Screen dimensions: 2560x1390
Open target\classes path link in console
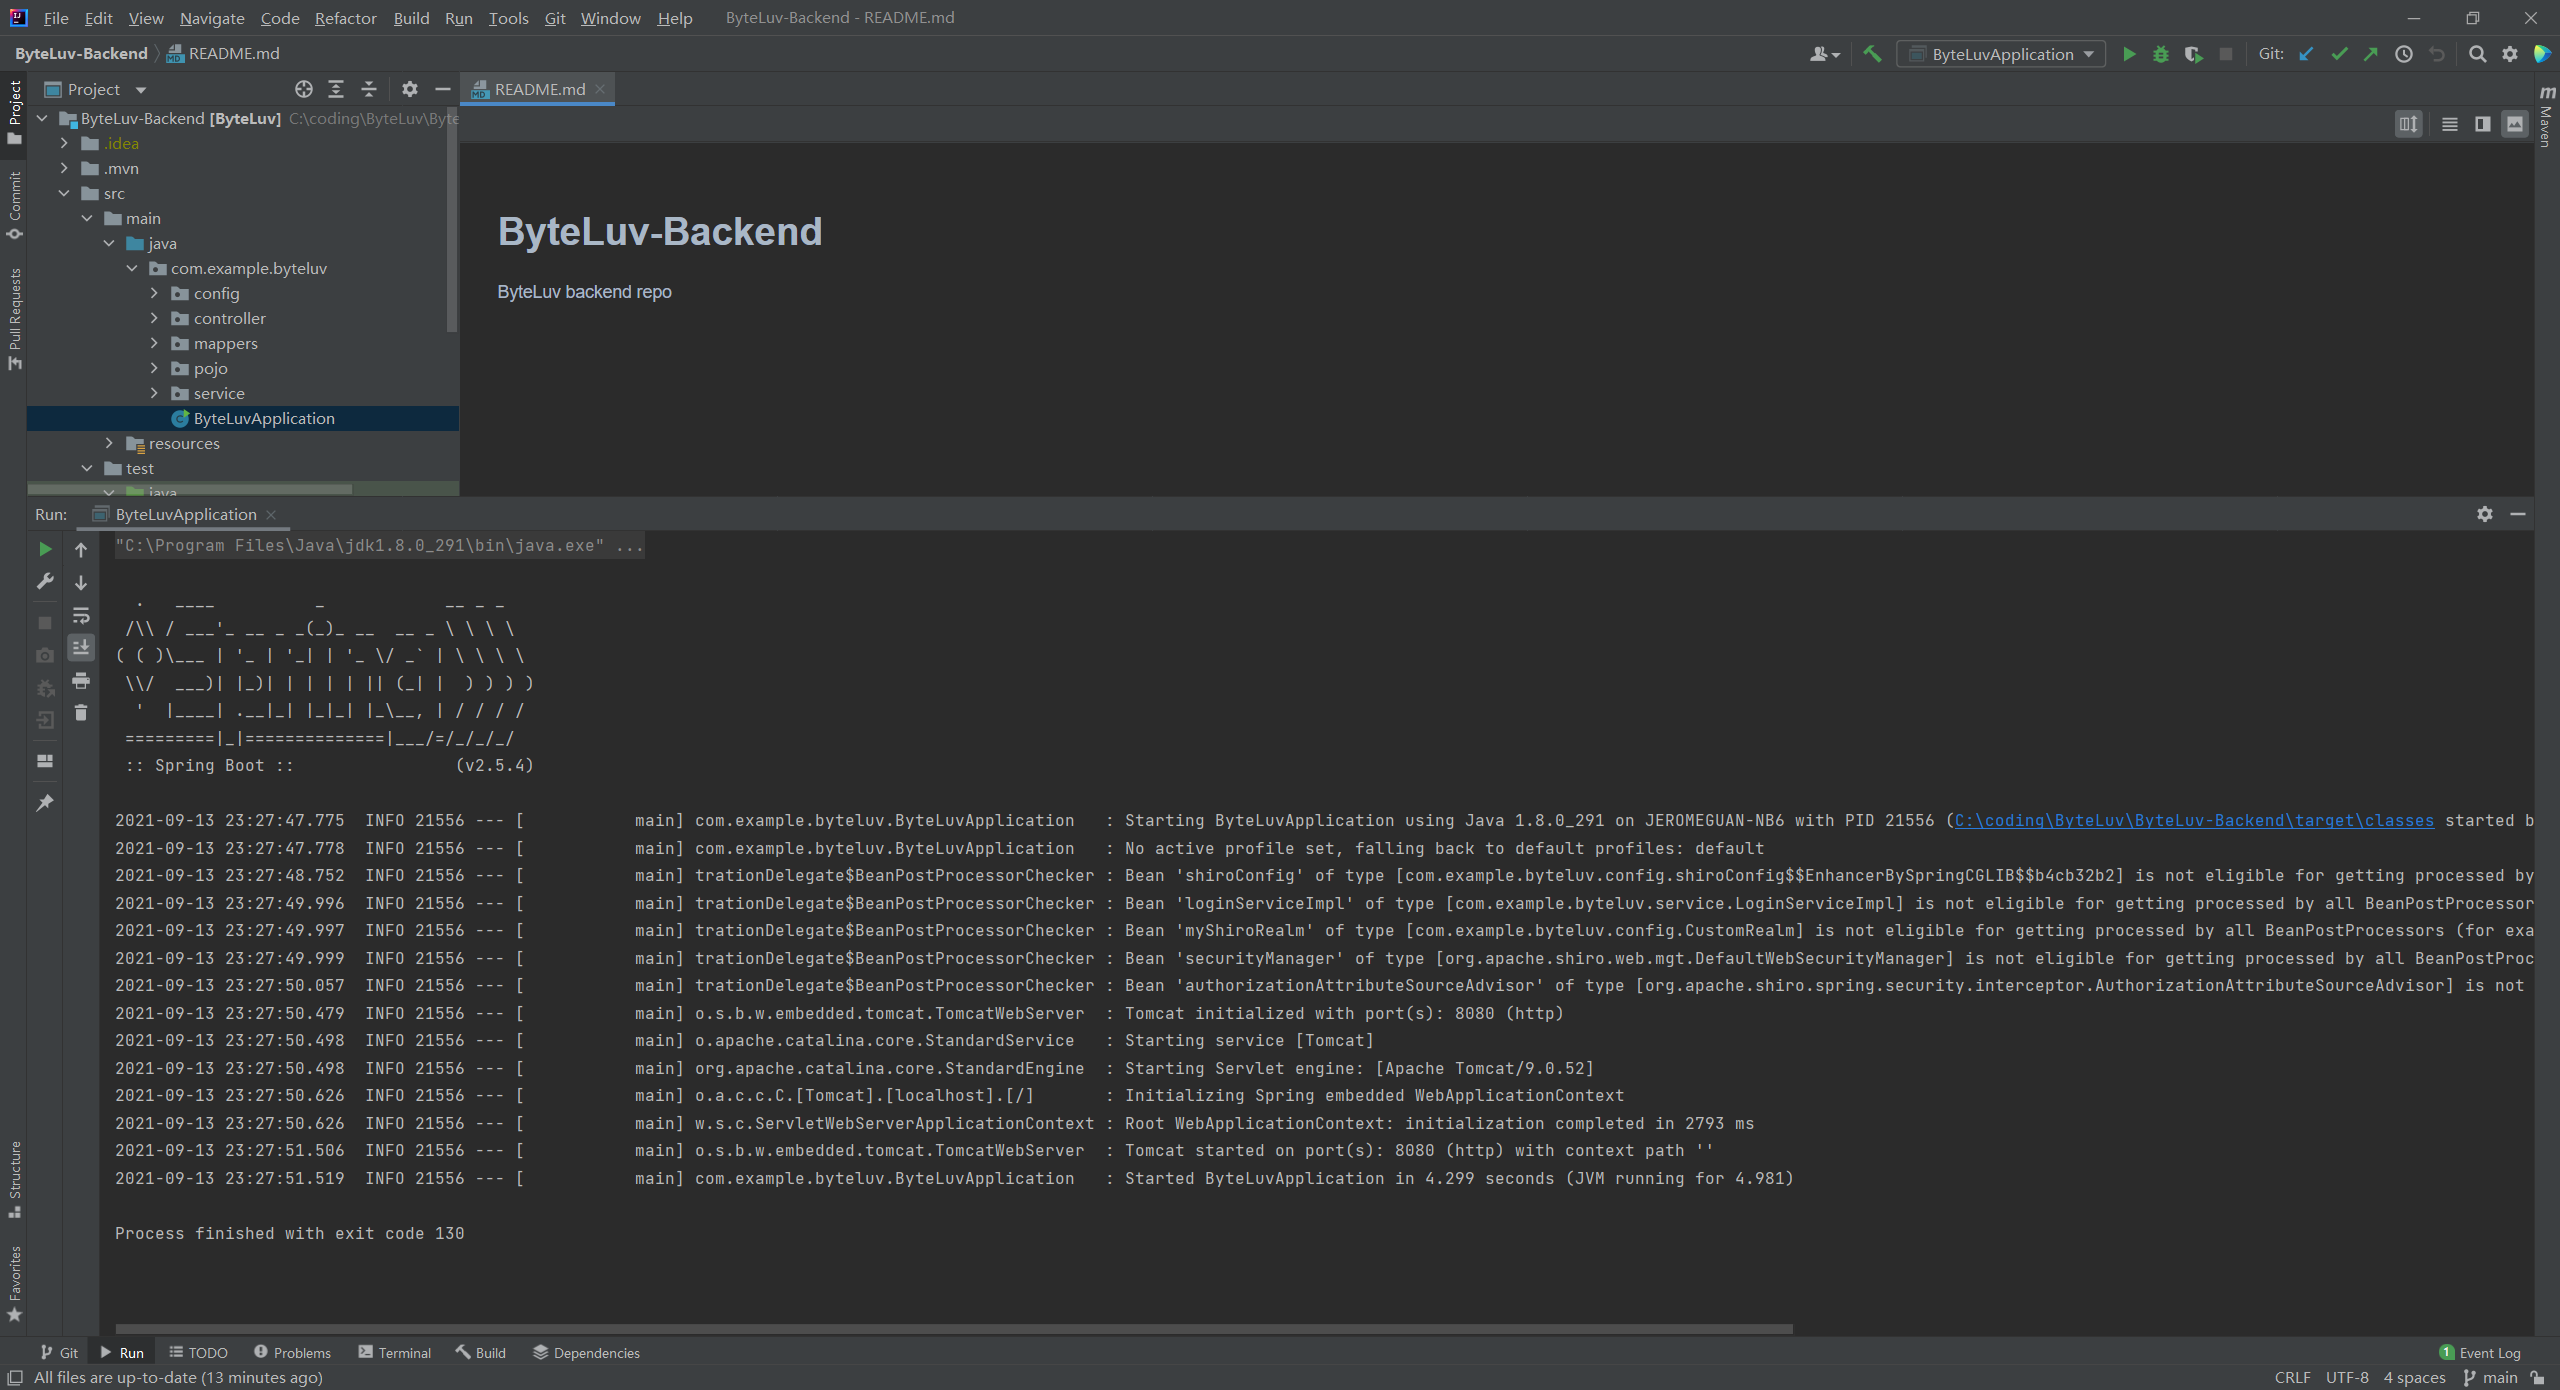(2194, 820)
